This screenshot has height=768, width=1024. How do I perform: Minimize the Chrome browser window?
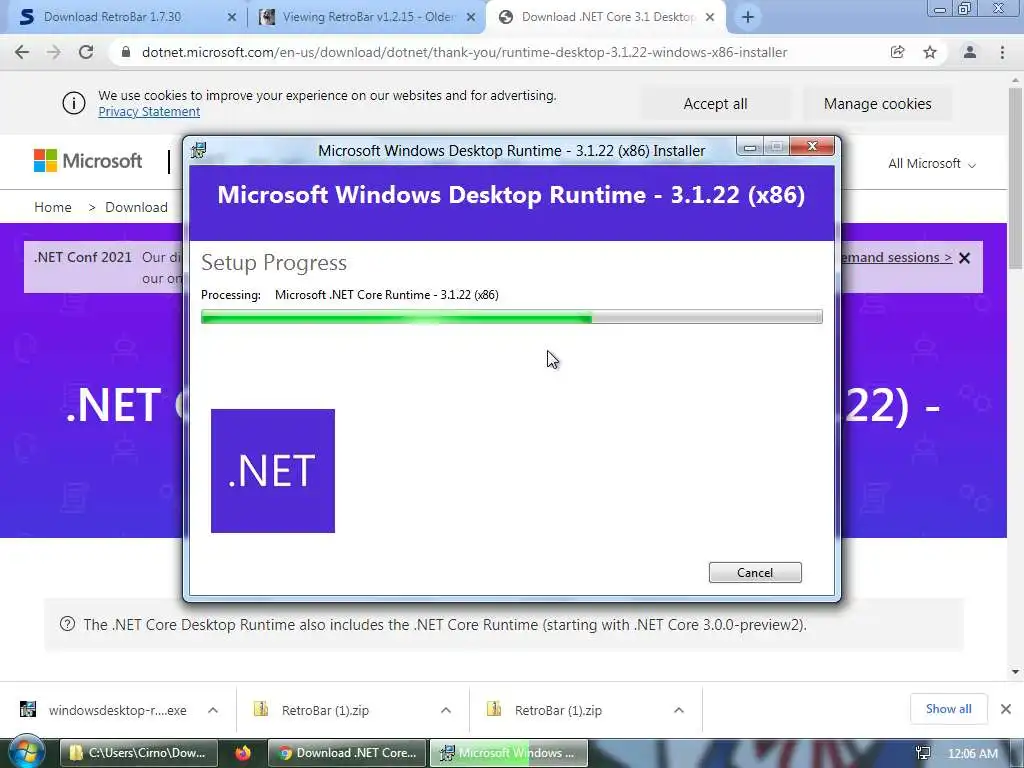point(940,9)
